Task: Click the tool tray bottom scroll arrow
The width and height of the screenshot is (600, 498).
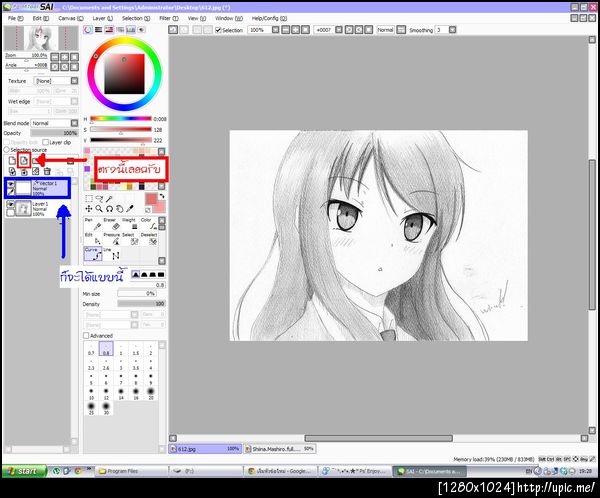Action: (162, 261)
